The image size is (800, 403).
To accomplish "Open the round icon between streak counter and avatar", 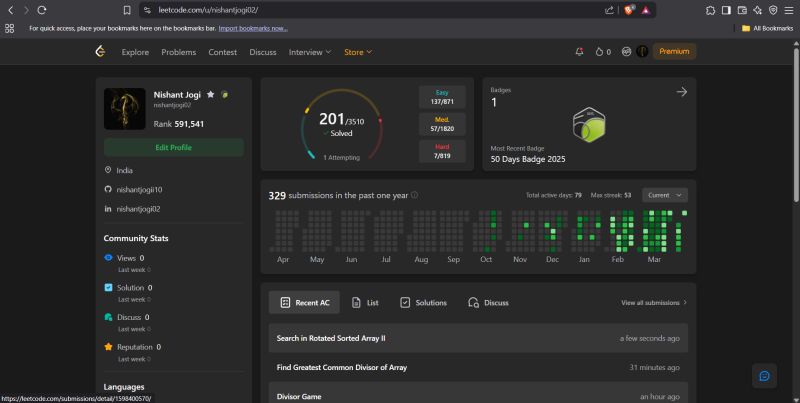I will point(626,52).
